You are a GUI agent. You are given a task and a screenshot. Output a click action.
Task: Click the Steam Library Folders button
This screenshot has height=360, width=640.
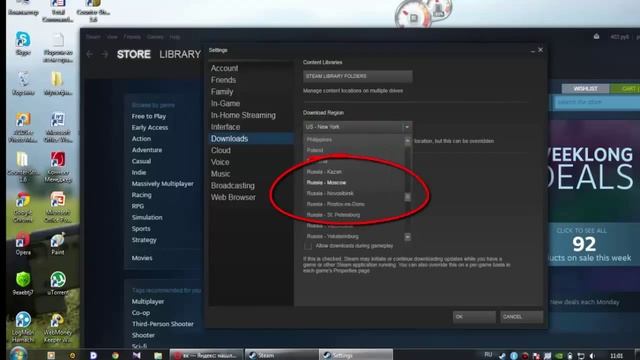[358, 76]
